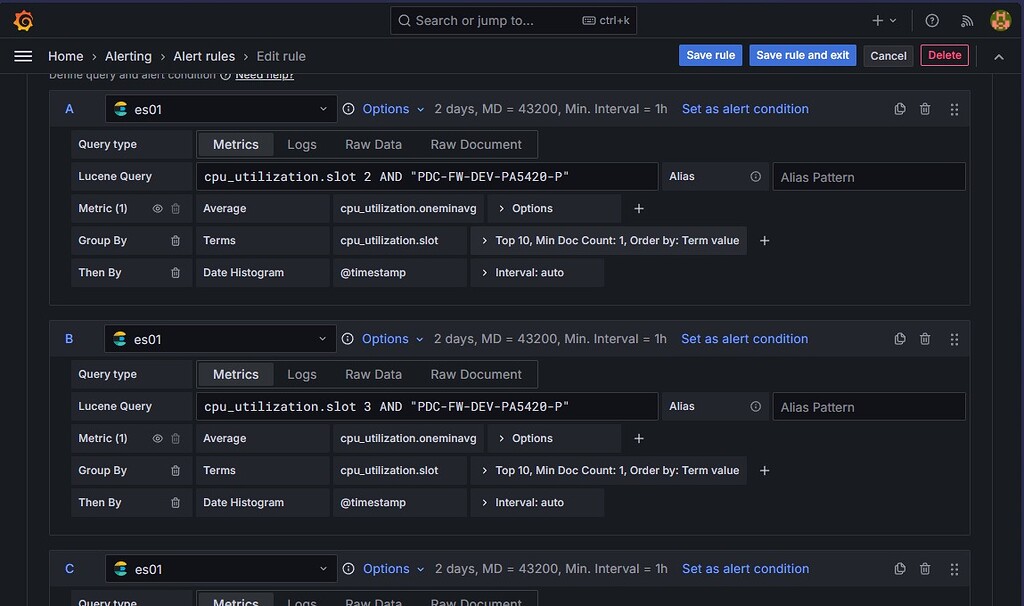Viewport: 1024px width, 606px height.
Task: Switch to the Logs tab in query A
Action: point(302,144)
